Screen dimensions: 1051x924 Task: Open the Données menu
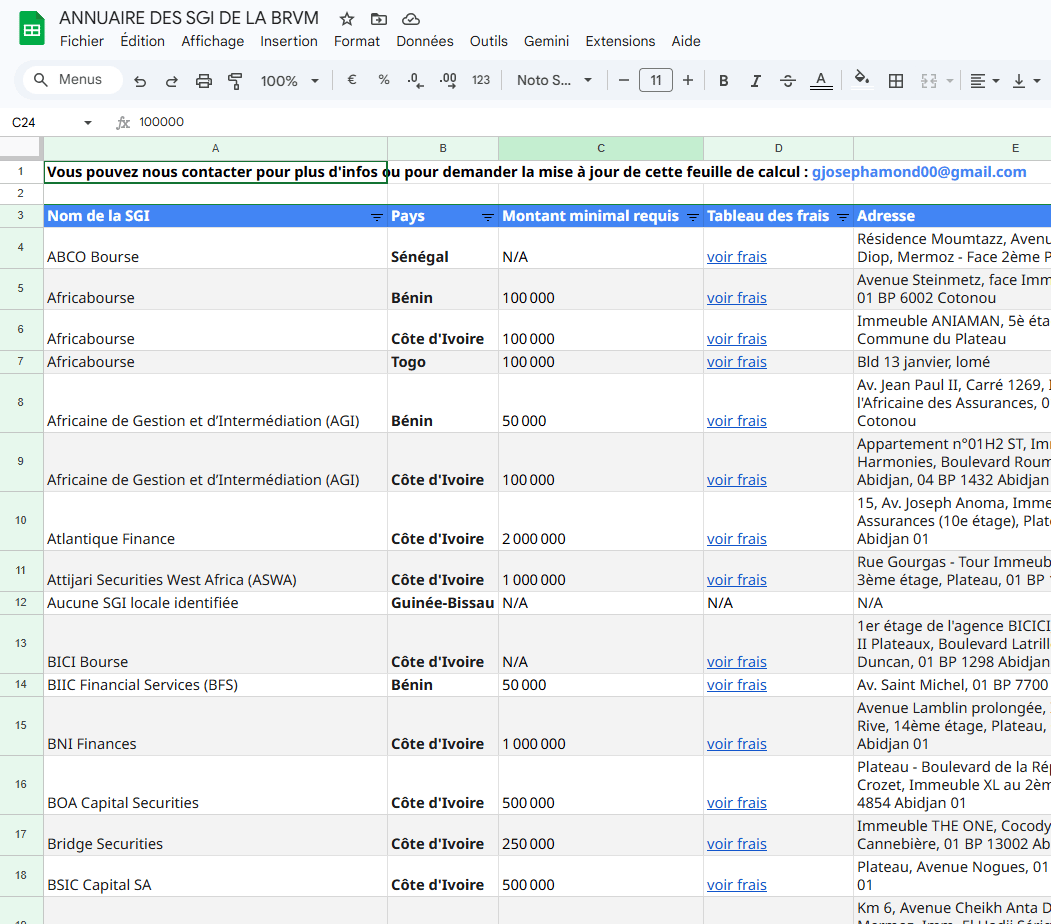(425, 42)
